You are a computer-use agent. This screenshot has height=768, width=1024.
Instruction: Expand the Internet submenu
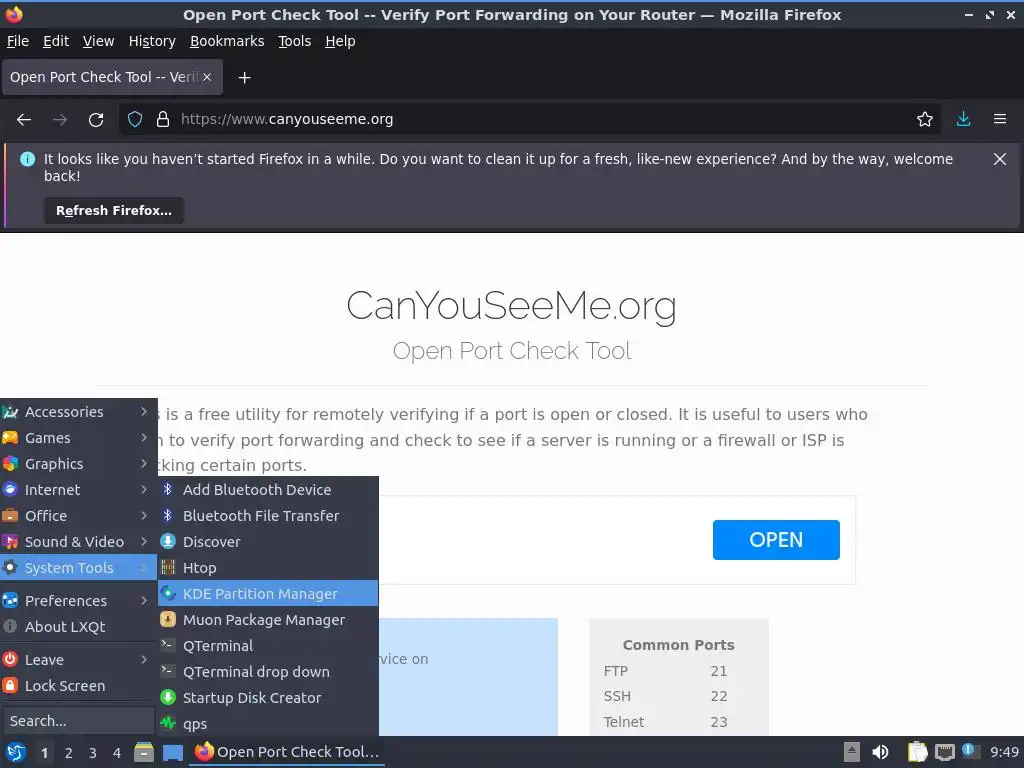tap(78, 490)
